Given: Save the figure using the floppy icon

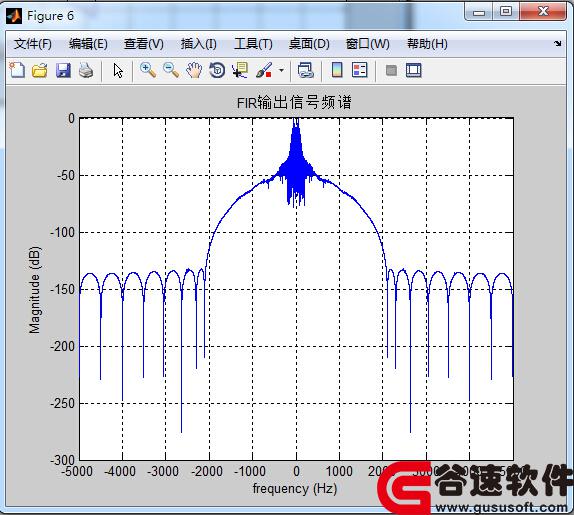Looking at the screenshot, I should [x=63, y=70].
